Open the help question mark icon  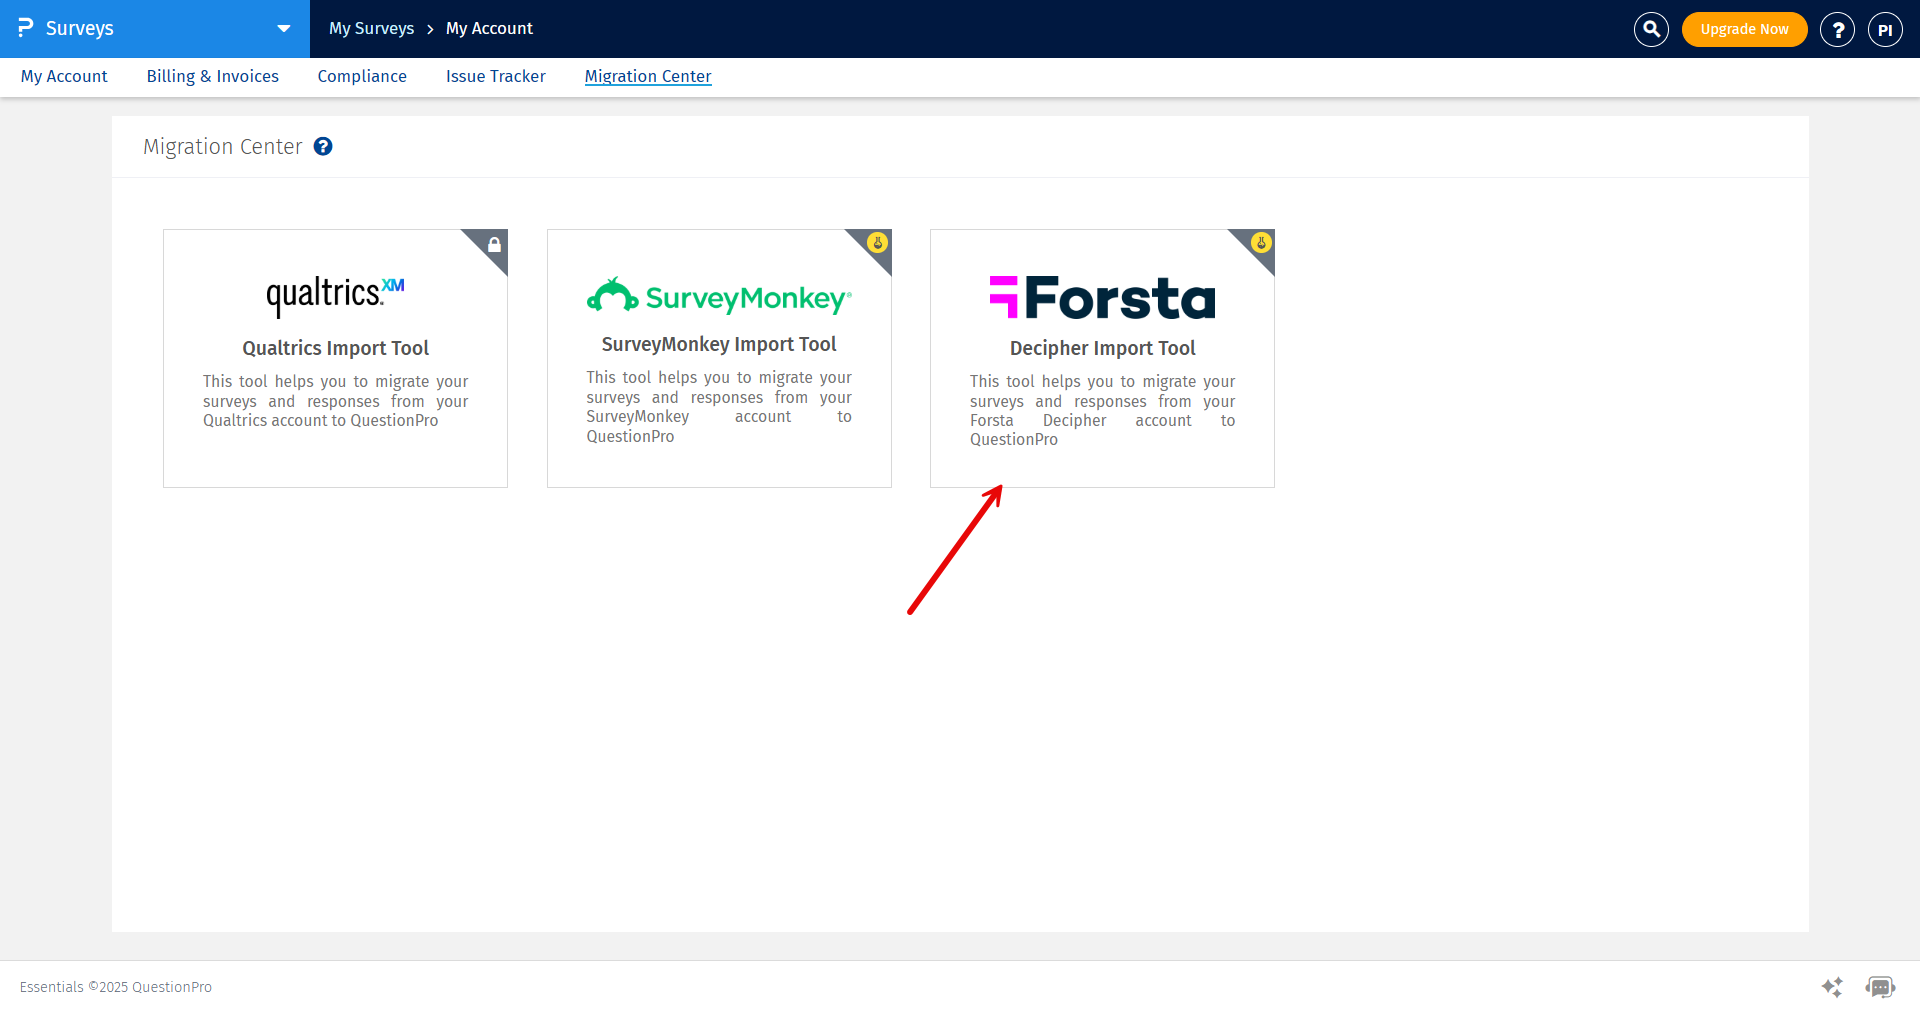click(x=1837, y=29)
